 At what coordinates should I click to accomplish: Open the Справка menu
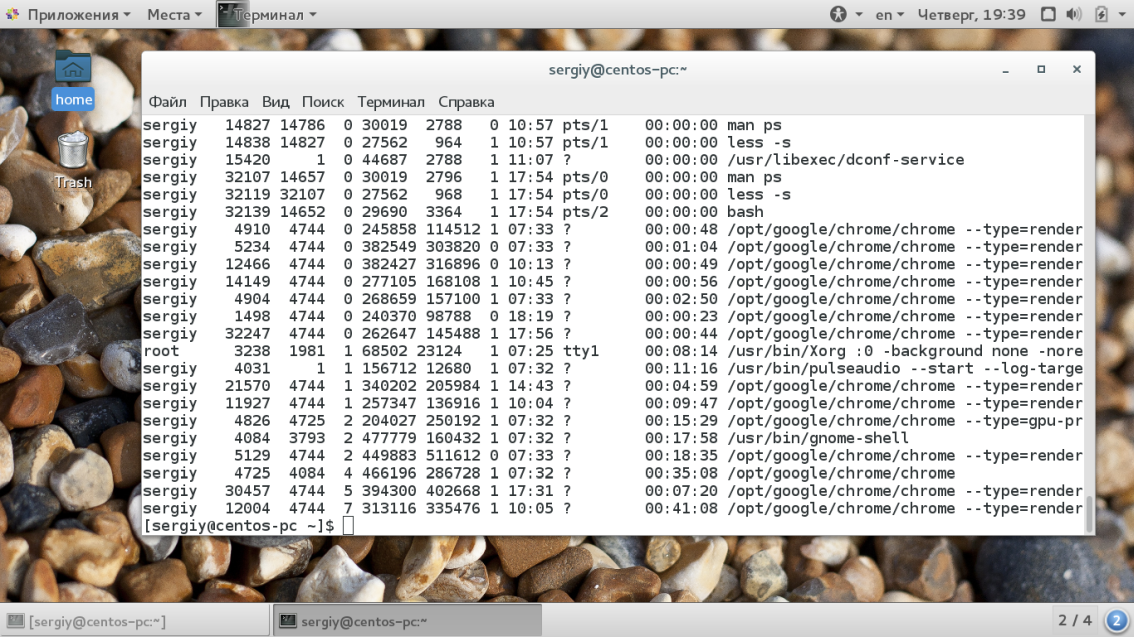466,102
